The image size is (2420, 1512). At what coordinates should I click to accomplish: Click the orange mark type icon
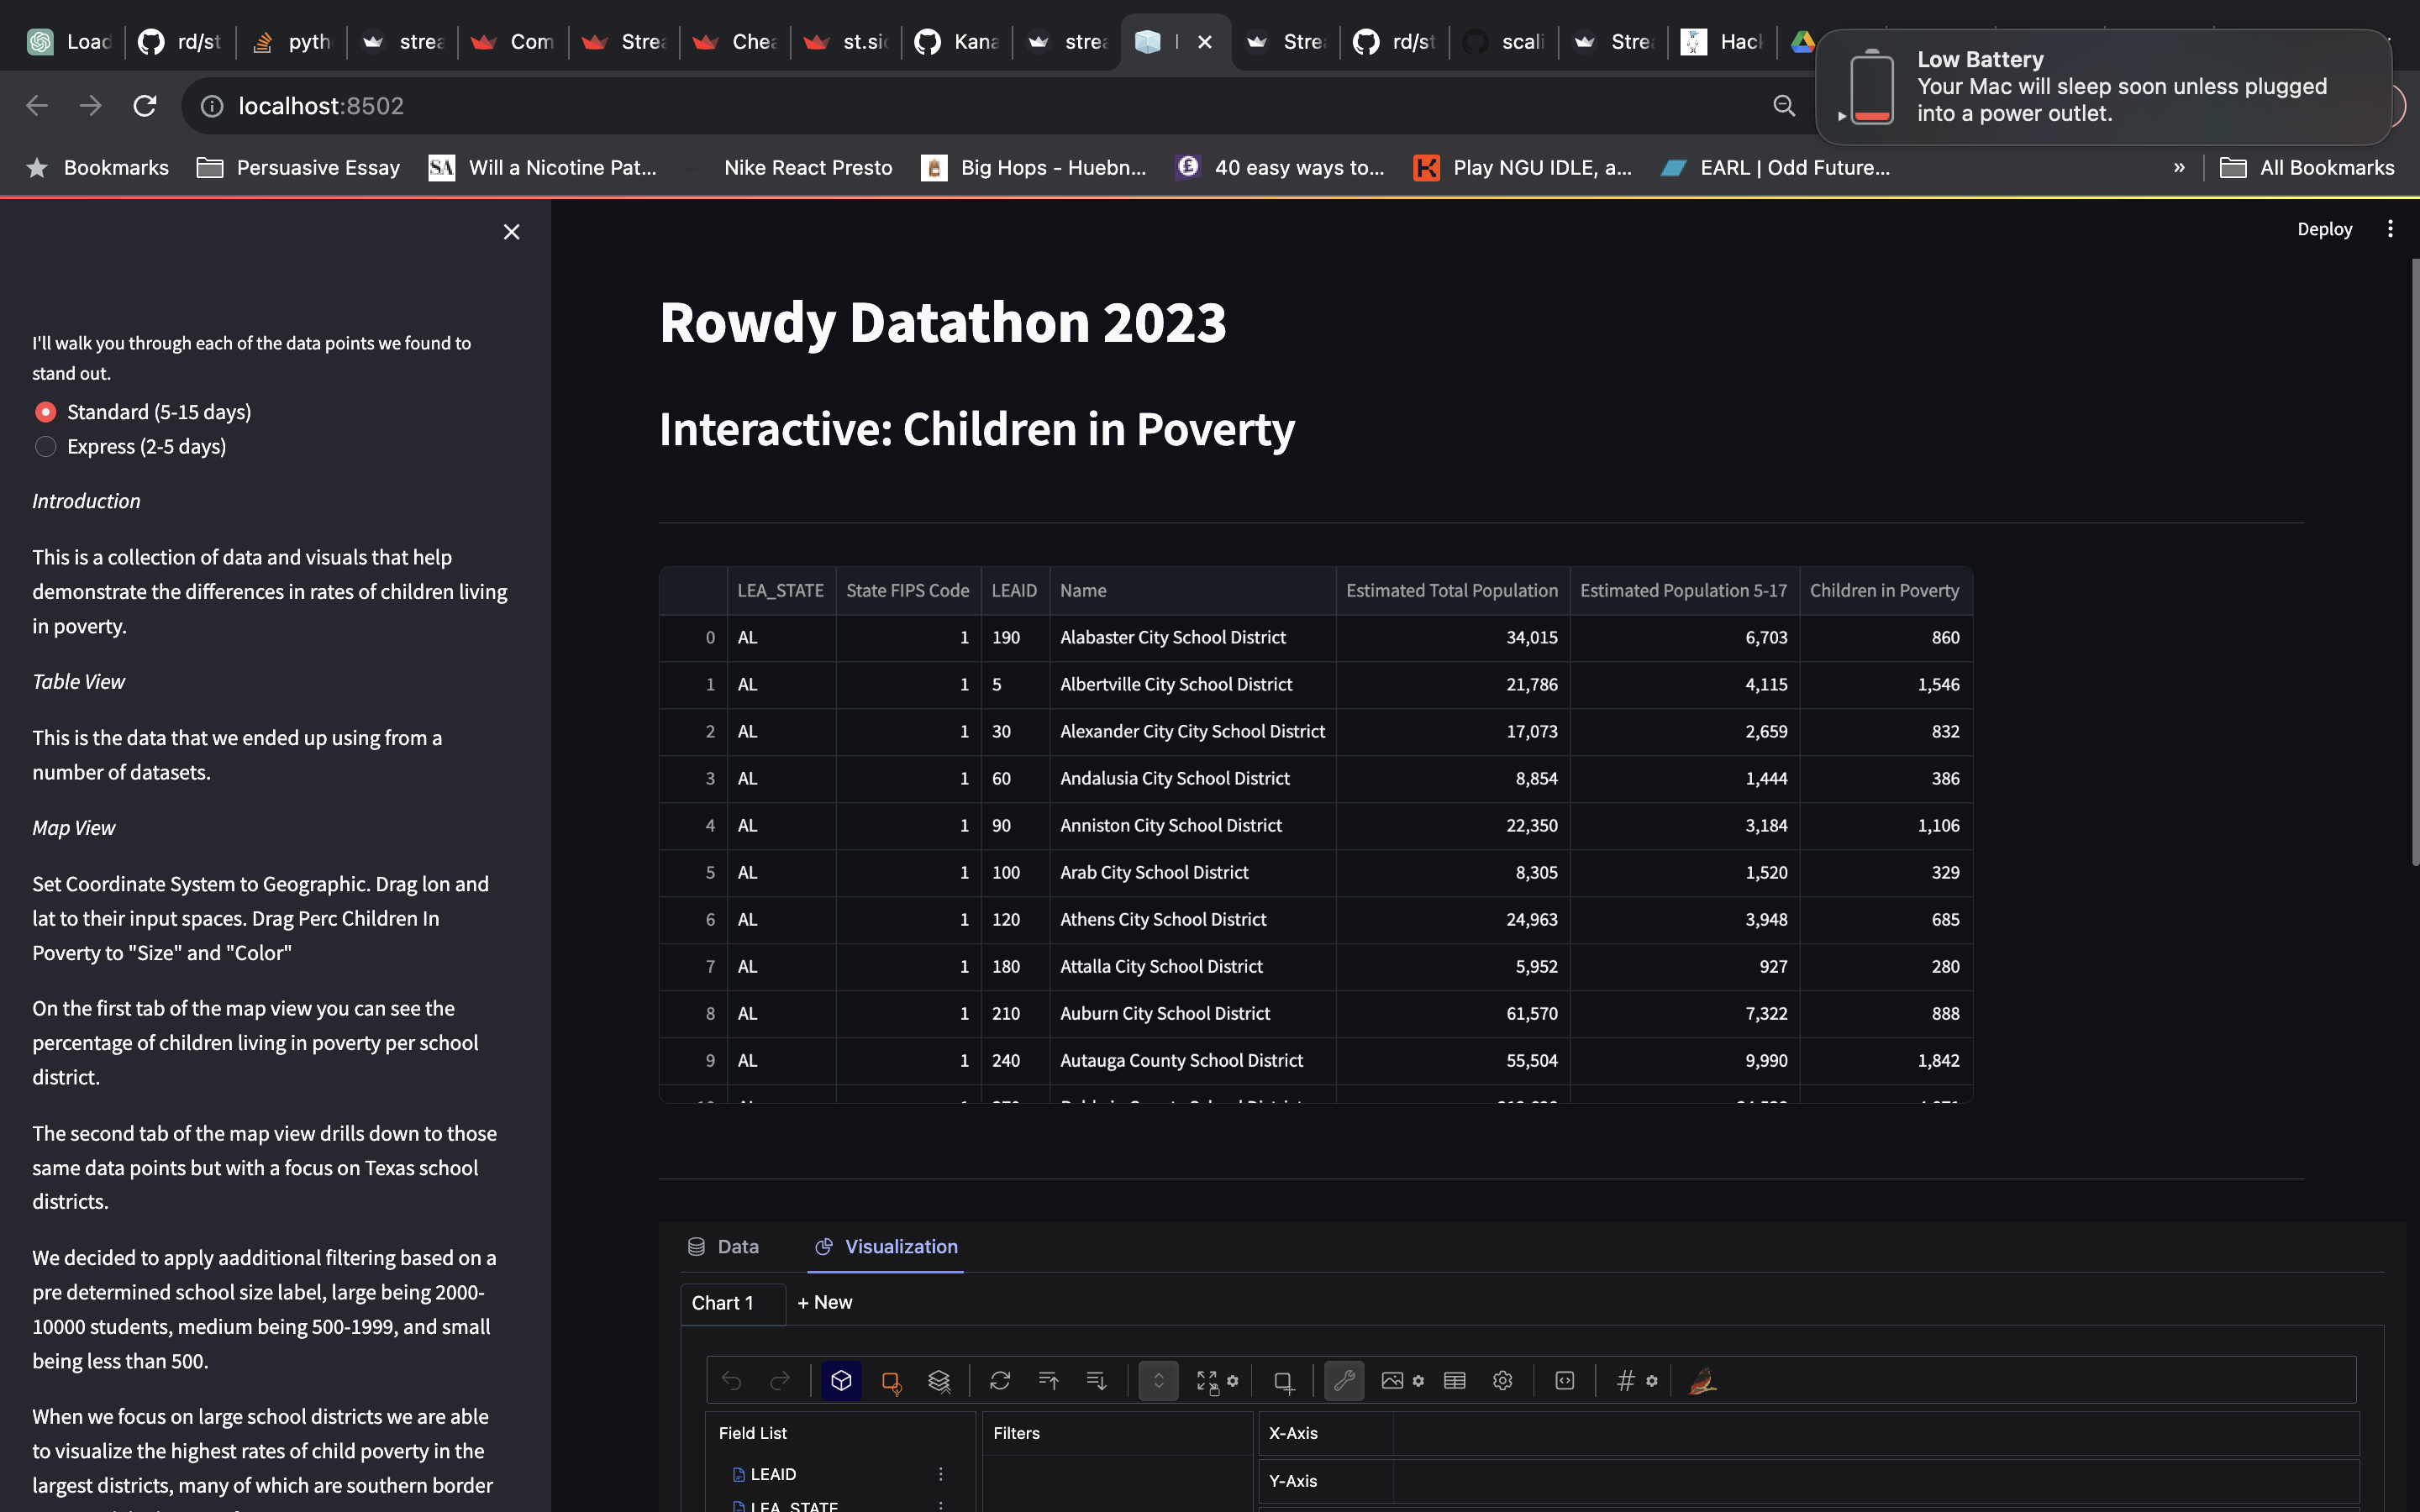[x=890, y=1381]
